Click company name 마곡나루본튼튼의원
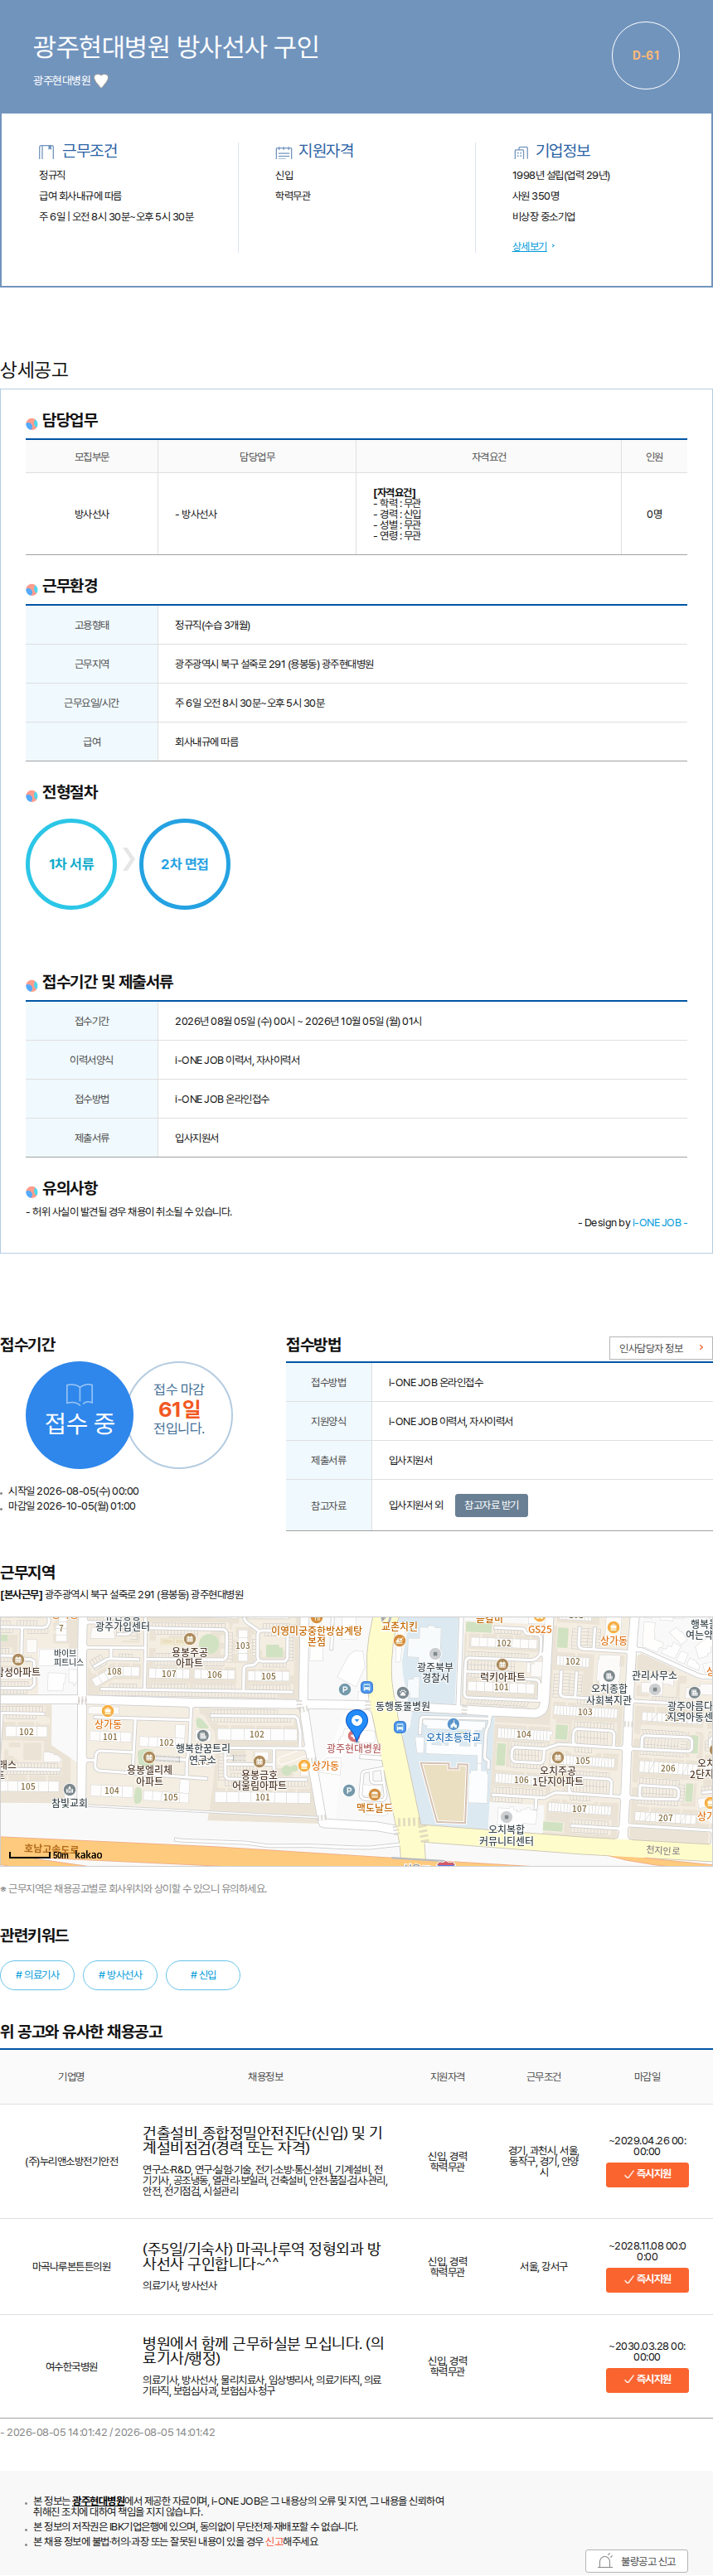713x2576 pixels. (x=71, y=2266)
